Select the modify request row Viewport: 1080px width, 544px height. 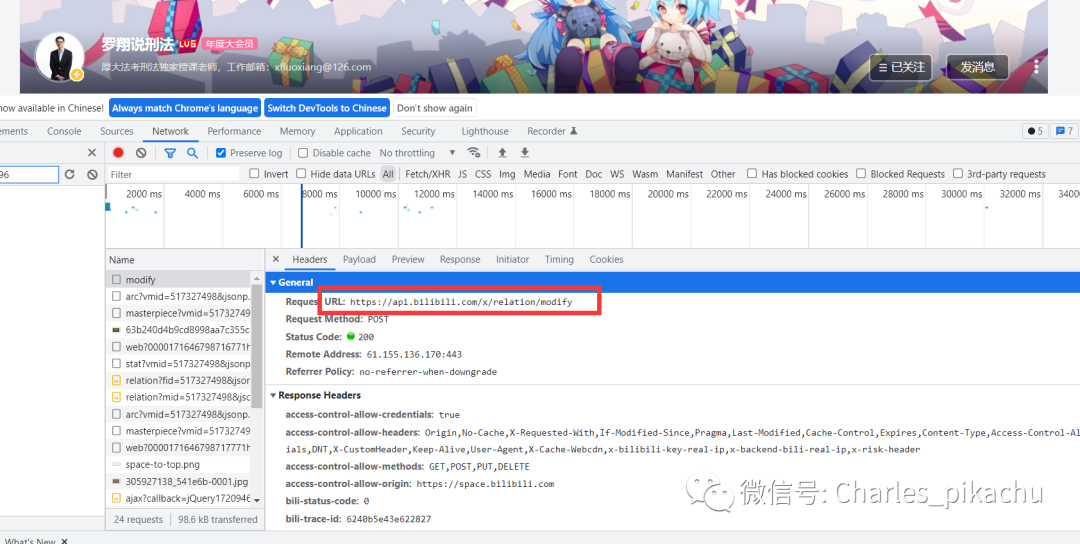pyautogui.click(x=180, y=280)
